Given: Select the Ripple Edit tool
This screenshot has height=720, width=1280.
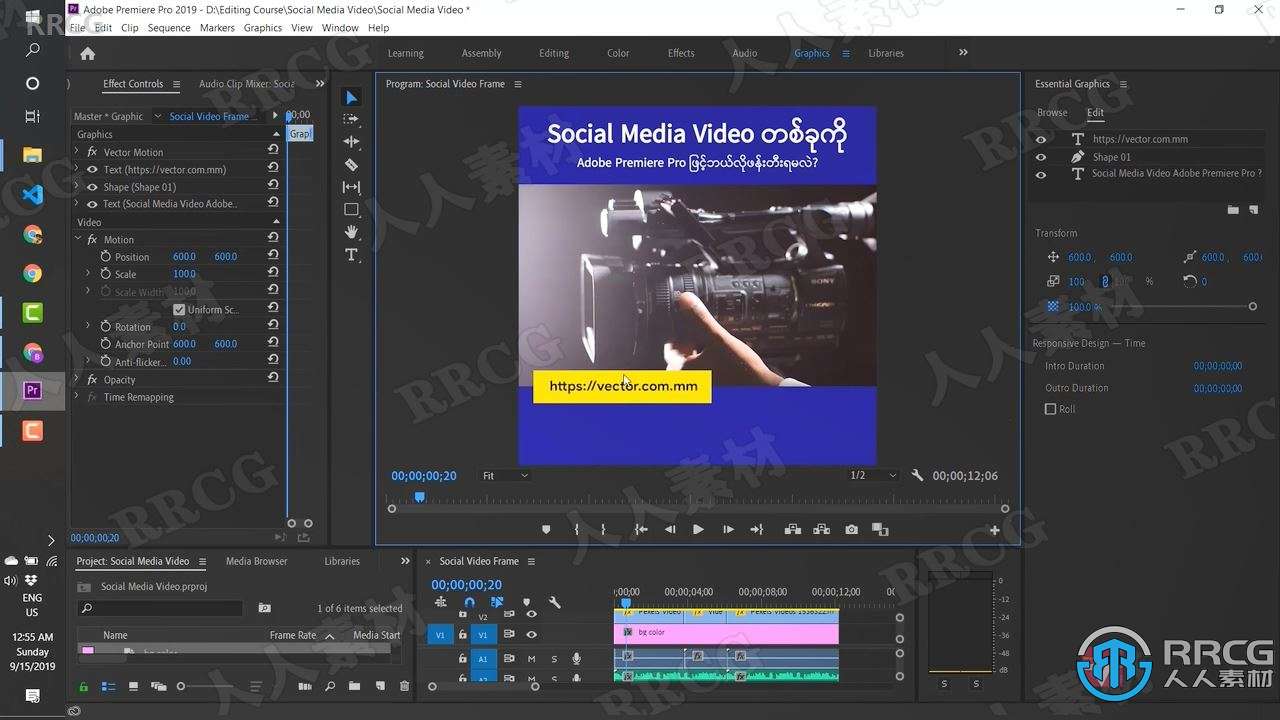Looking at the screenshot, I should coord(351,142).
